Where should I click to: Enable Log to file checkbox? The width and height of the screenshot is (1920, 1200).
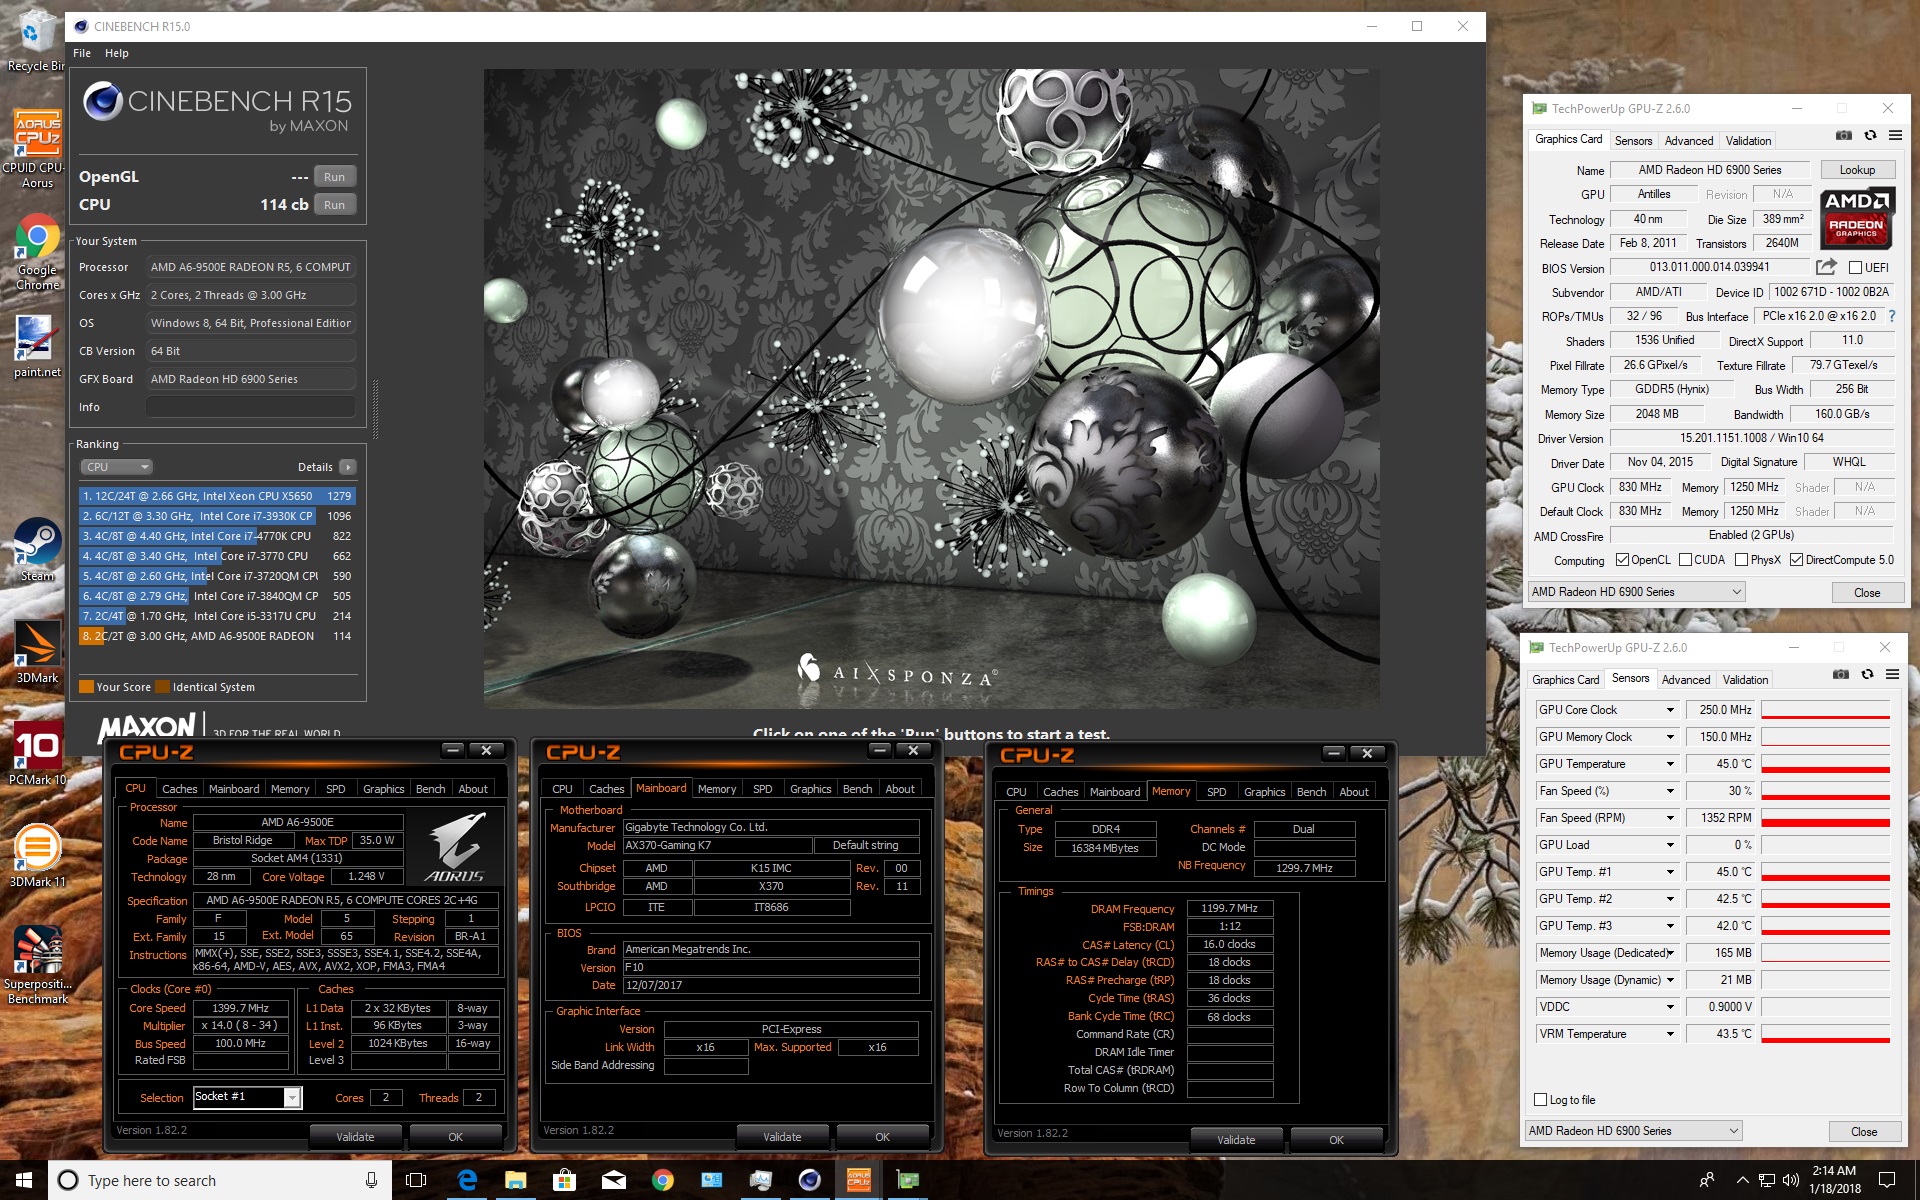click(1540, 1100)
